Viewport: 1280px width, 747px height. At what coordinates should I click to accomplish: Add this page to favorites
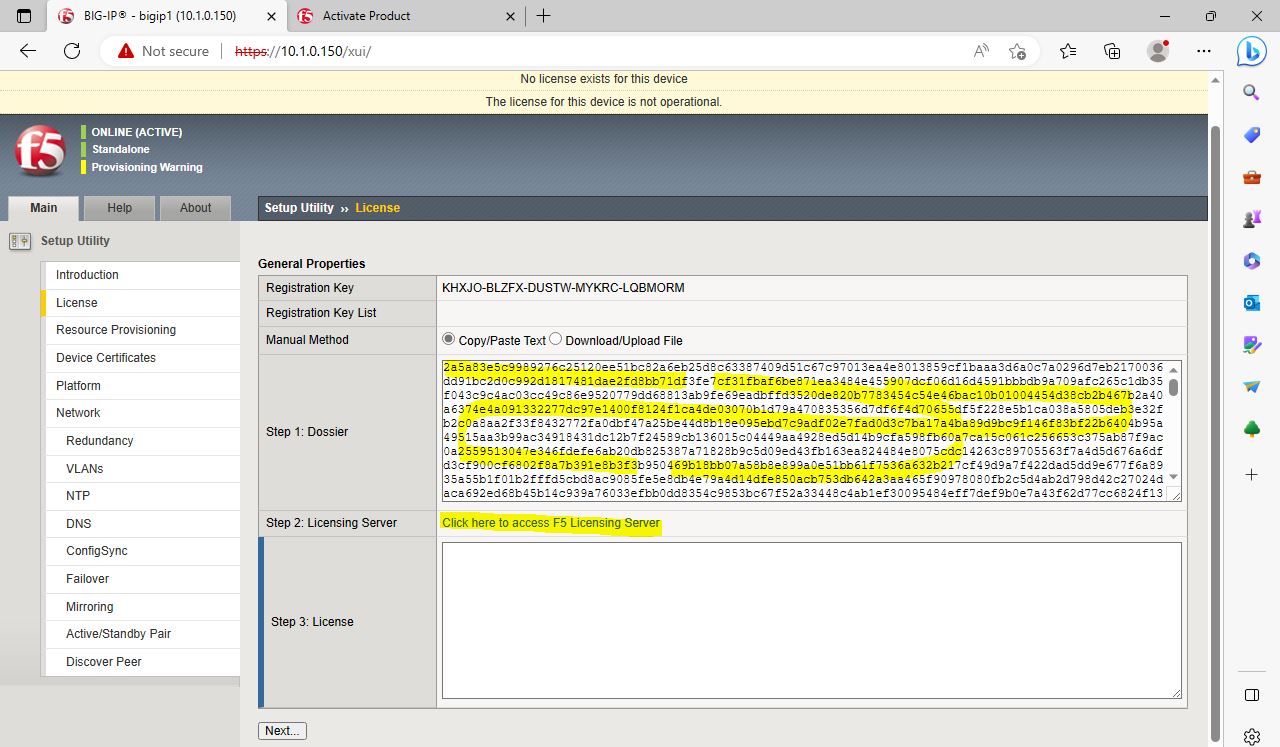click(1017, 51)
